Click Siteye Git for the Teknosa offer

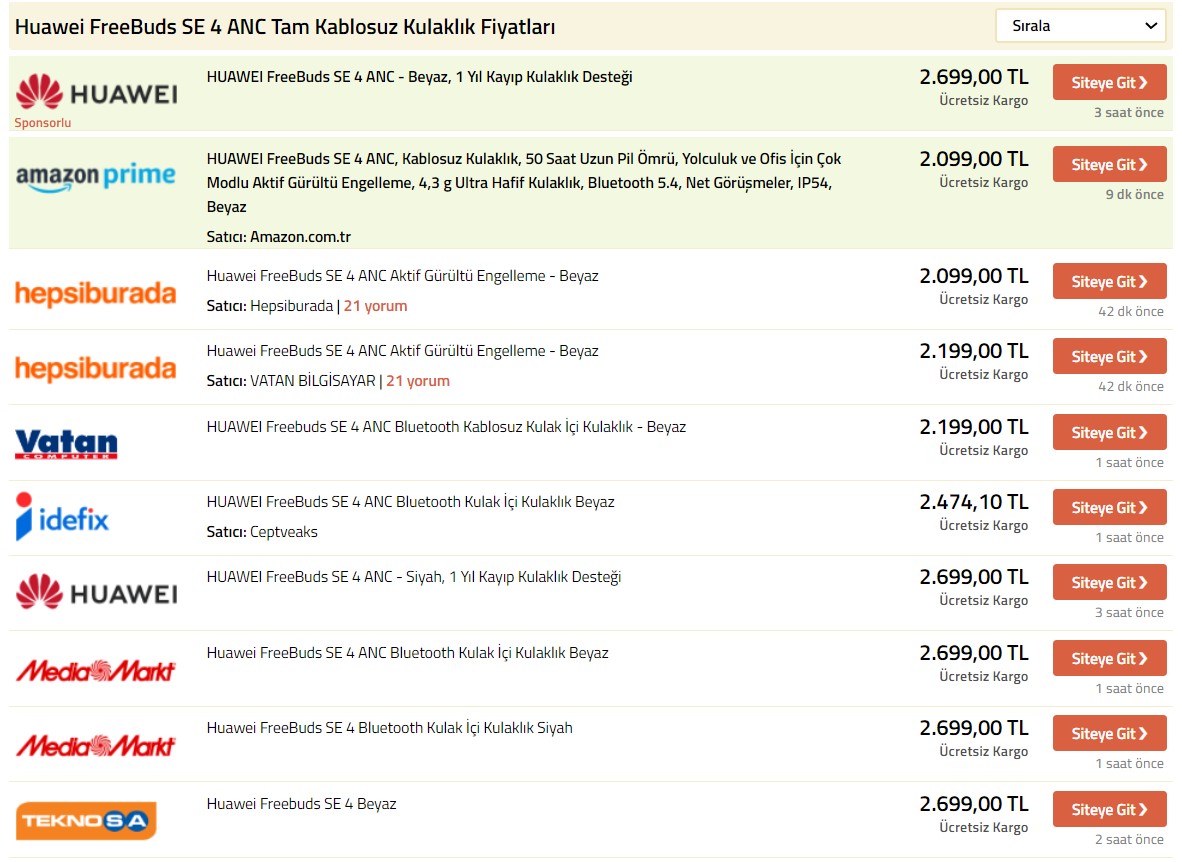point(1110,809)
